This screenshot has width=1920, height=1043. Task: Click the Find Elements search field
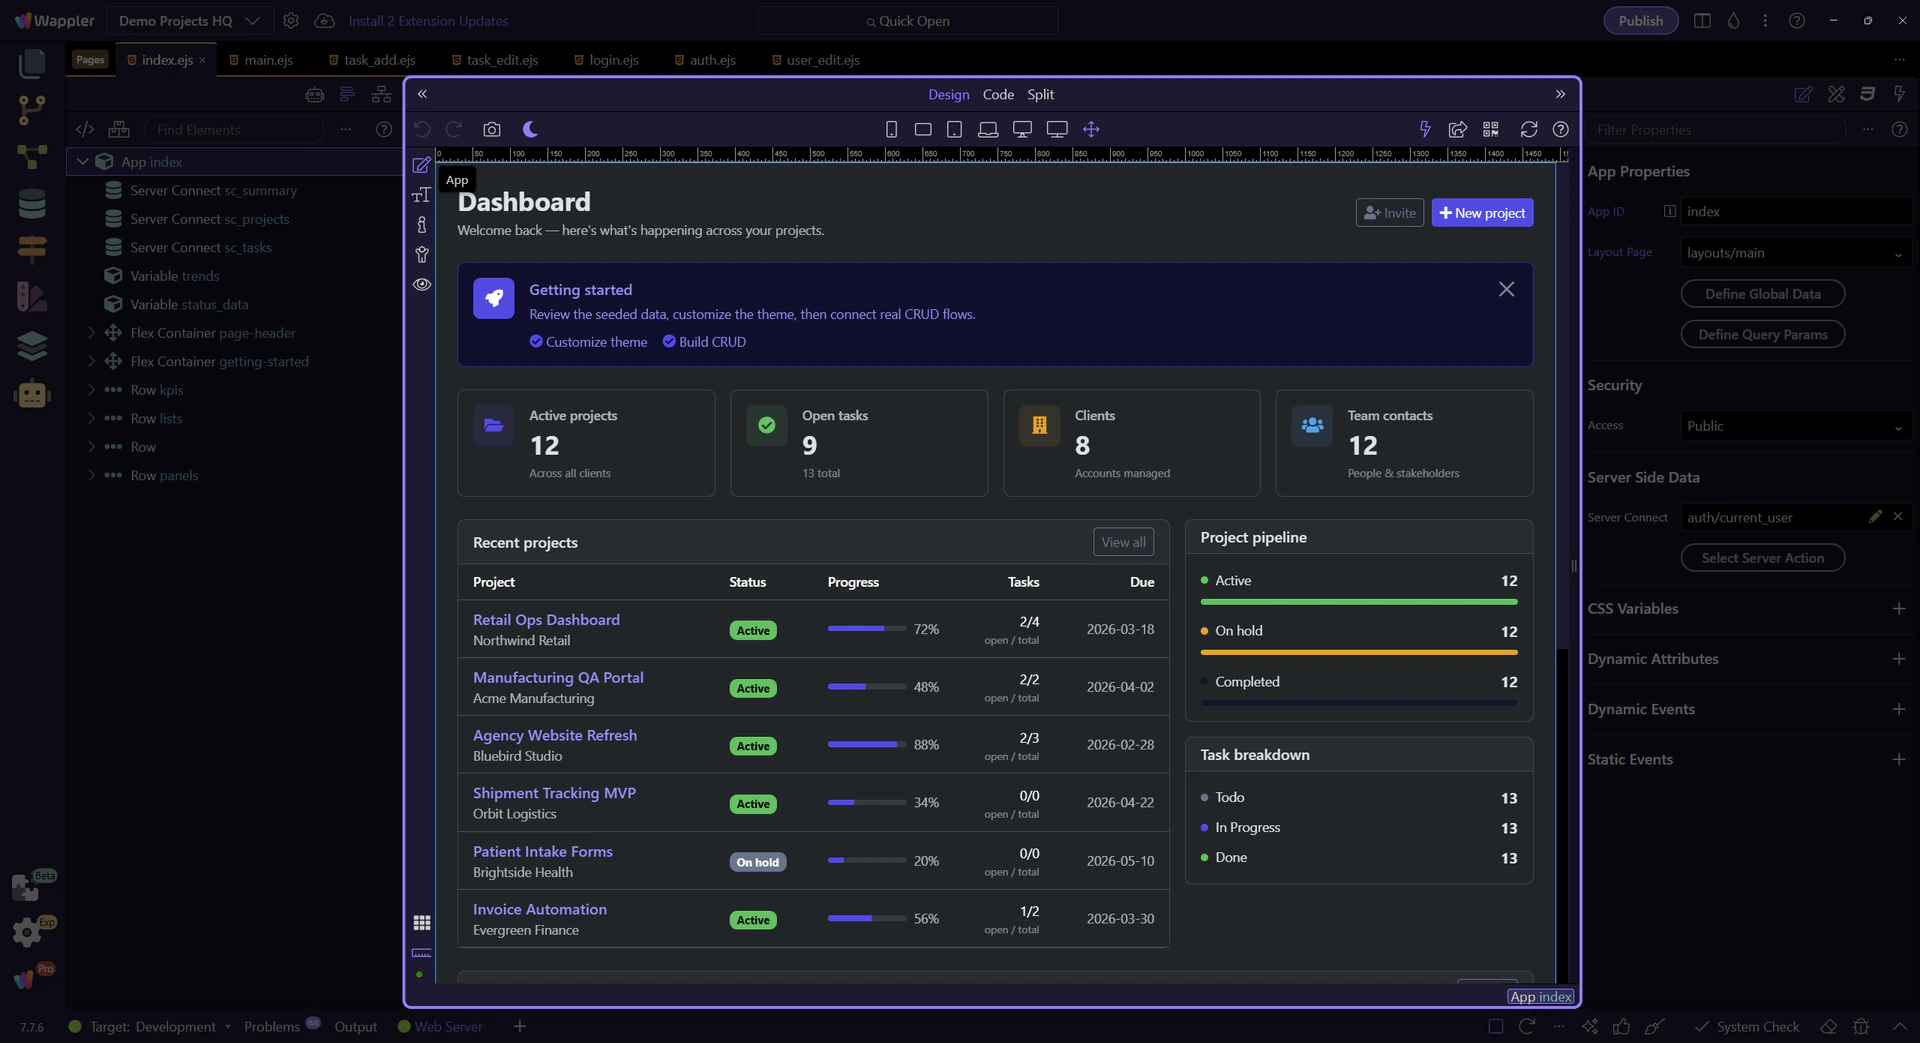point(235,129)
